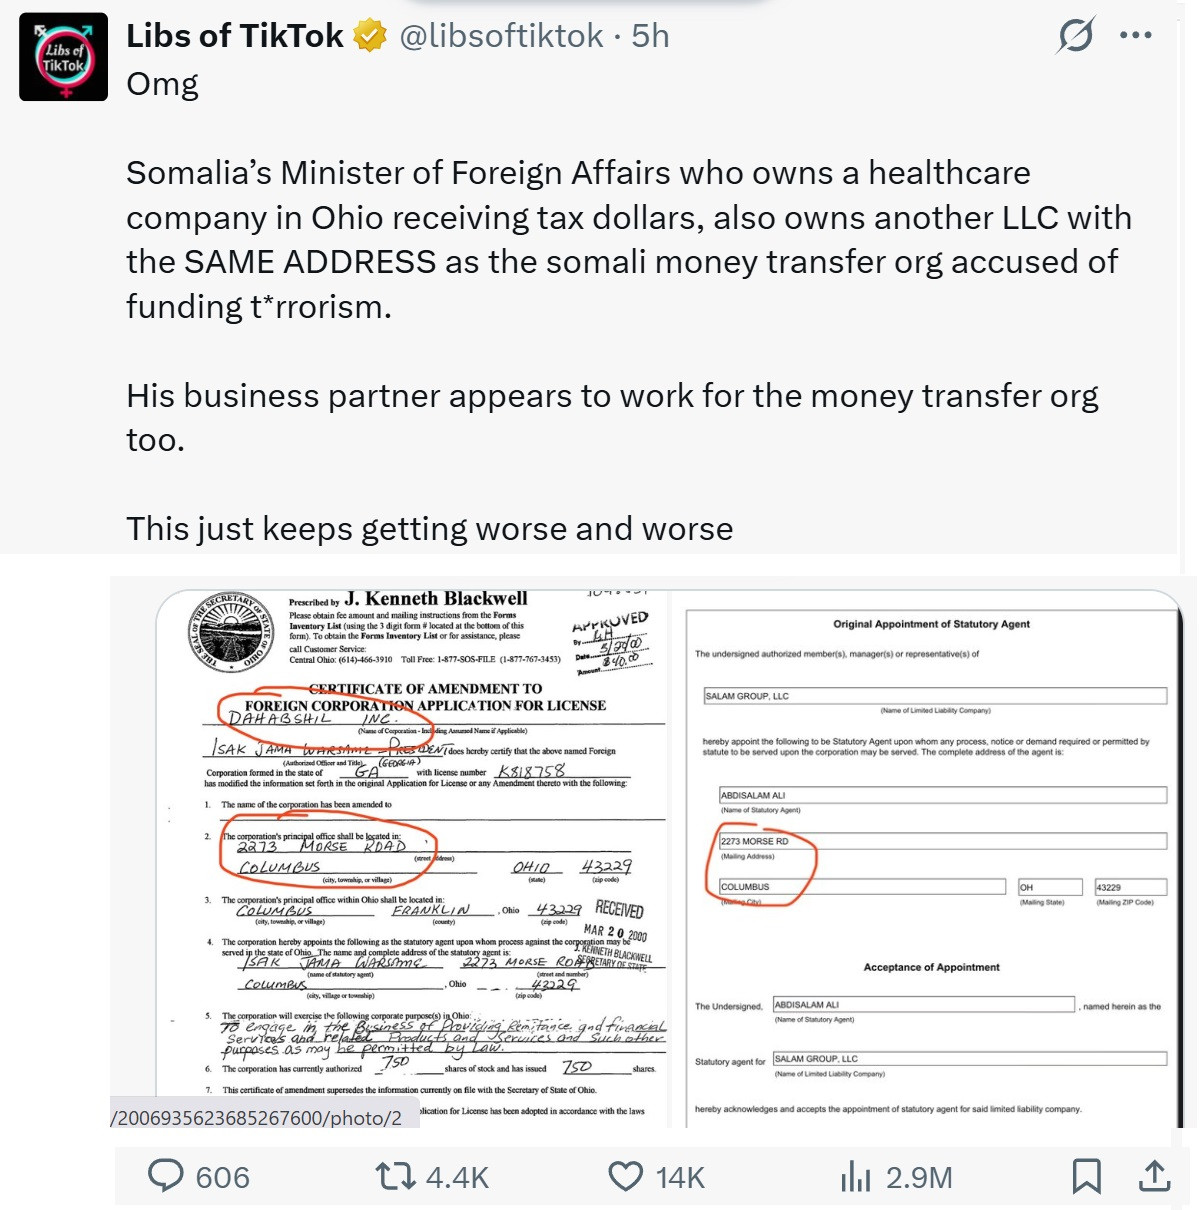The width and height of the screenshot is (1204, 1210).
Task: Open the three-dot more options menu
Action: point(1136,36)
